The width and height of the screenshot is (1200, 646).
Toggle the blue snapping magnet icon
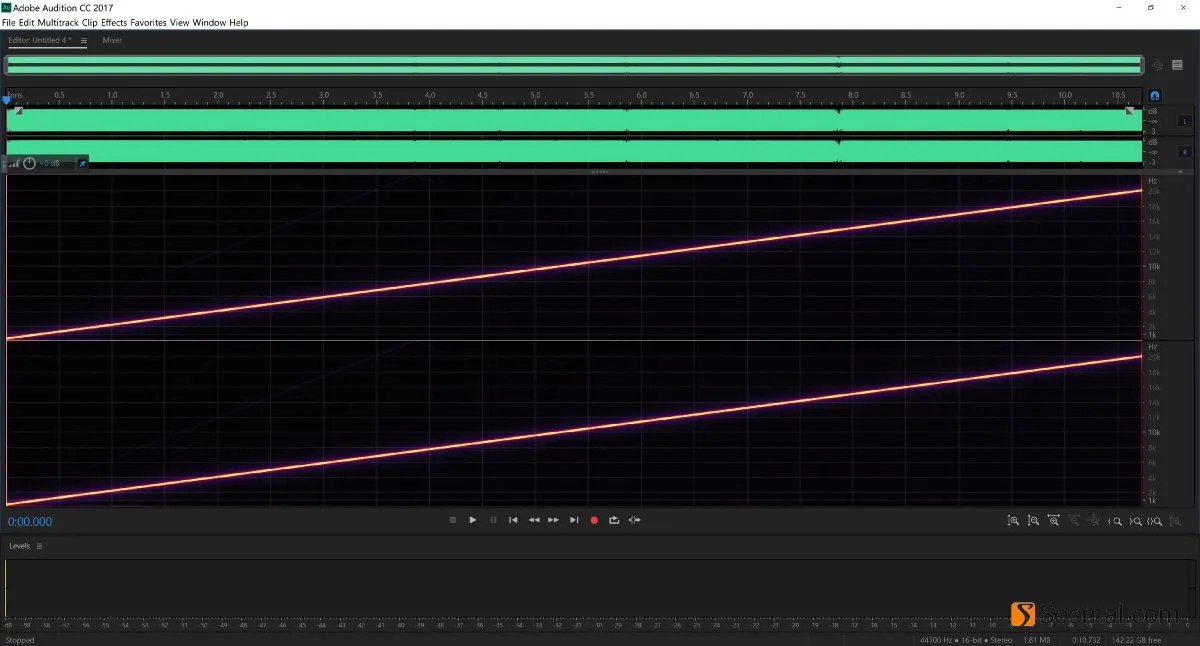pos(1155,96)
